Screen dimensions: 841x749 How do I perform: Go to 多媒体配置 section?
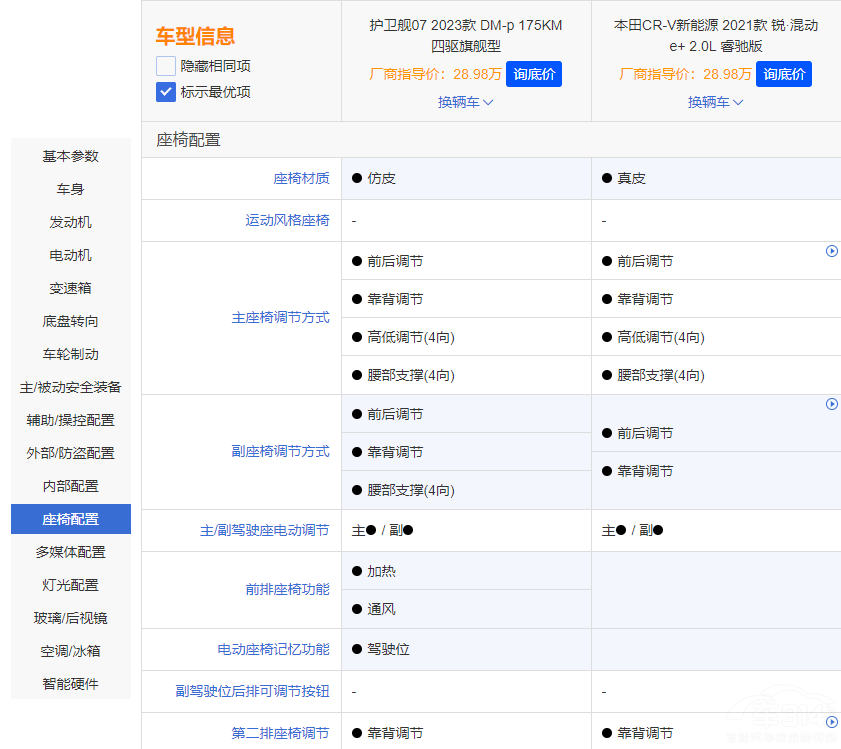point(71,552)
